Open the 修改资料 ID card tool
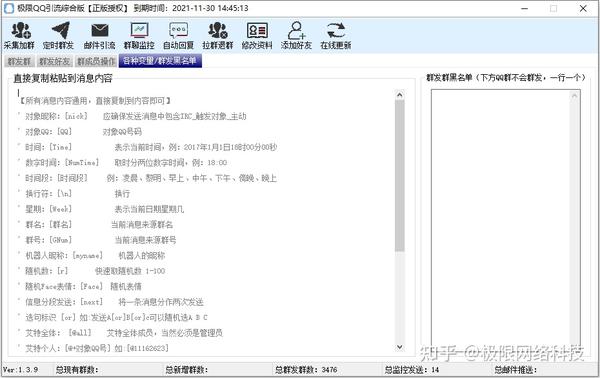600x378 pixels. tap(257, 36)
